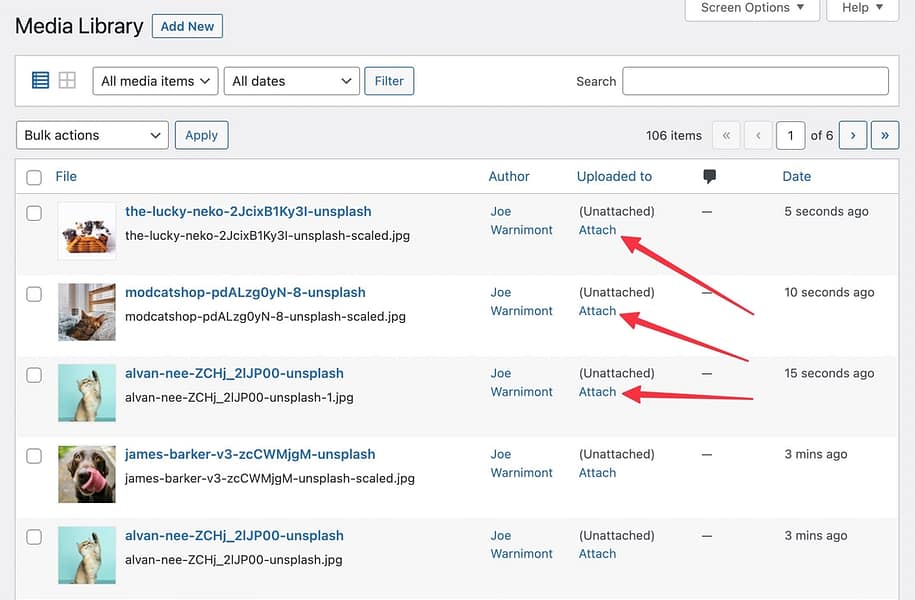Open the modcatshop image thumbnail

[x=86, y=311]
